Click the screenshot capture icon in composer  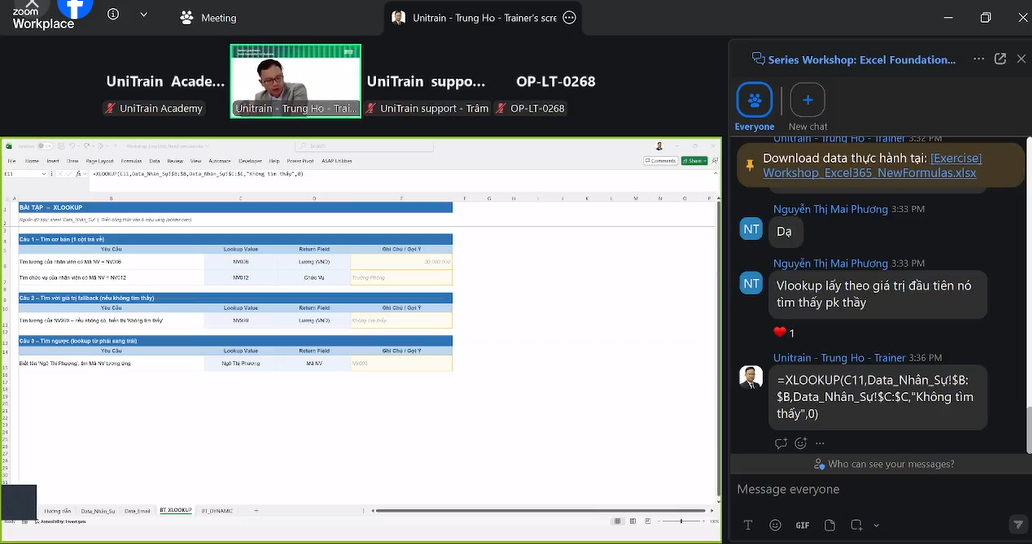[856, 525]
